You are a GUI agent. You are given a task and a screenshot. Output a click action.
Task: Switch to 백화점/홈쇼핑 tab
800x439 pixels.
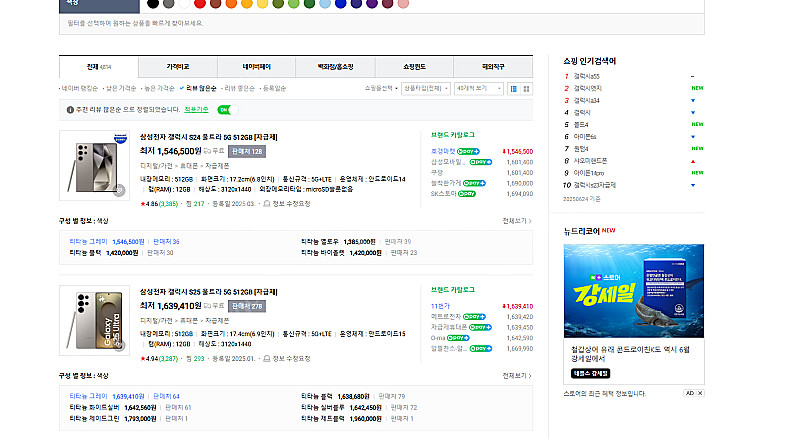tap(335, 67)
